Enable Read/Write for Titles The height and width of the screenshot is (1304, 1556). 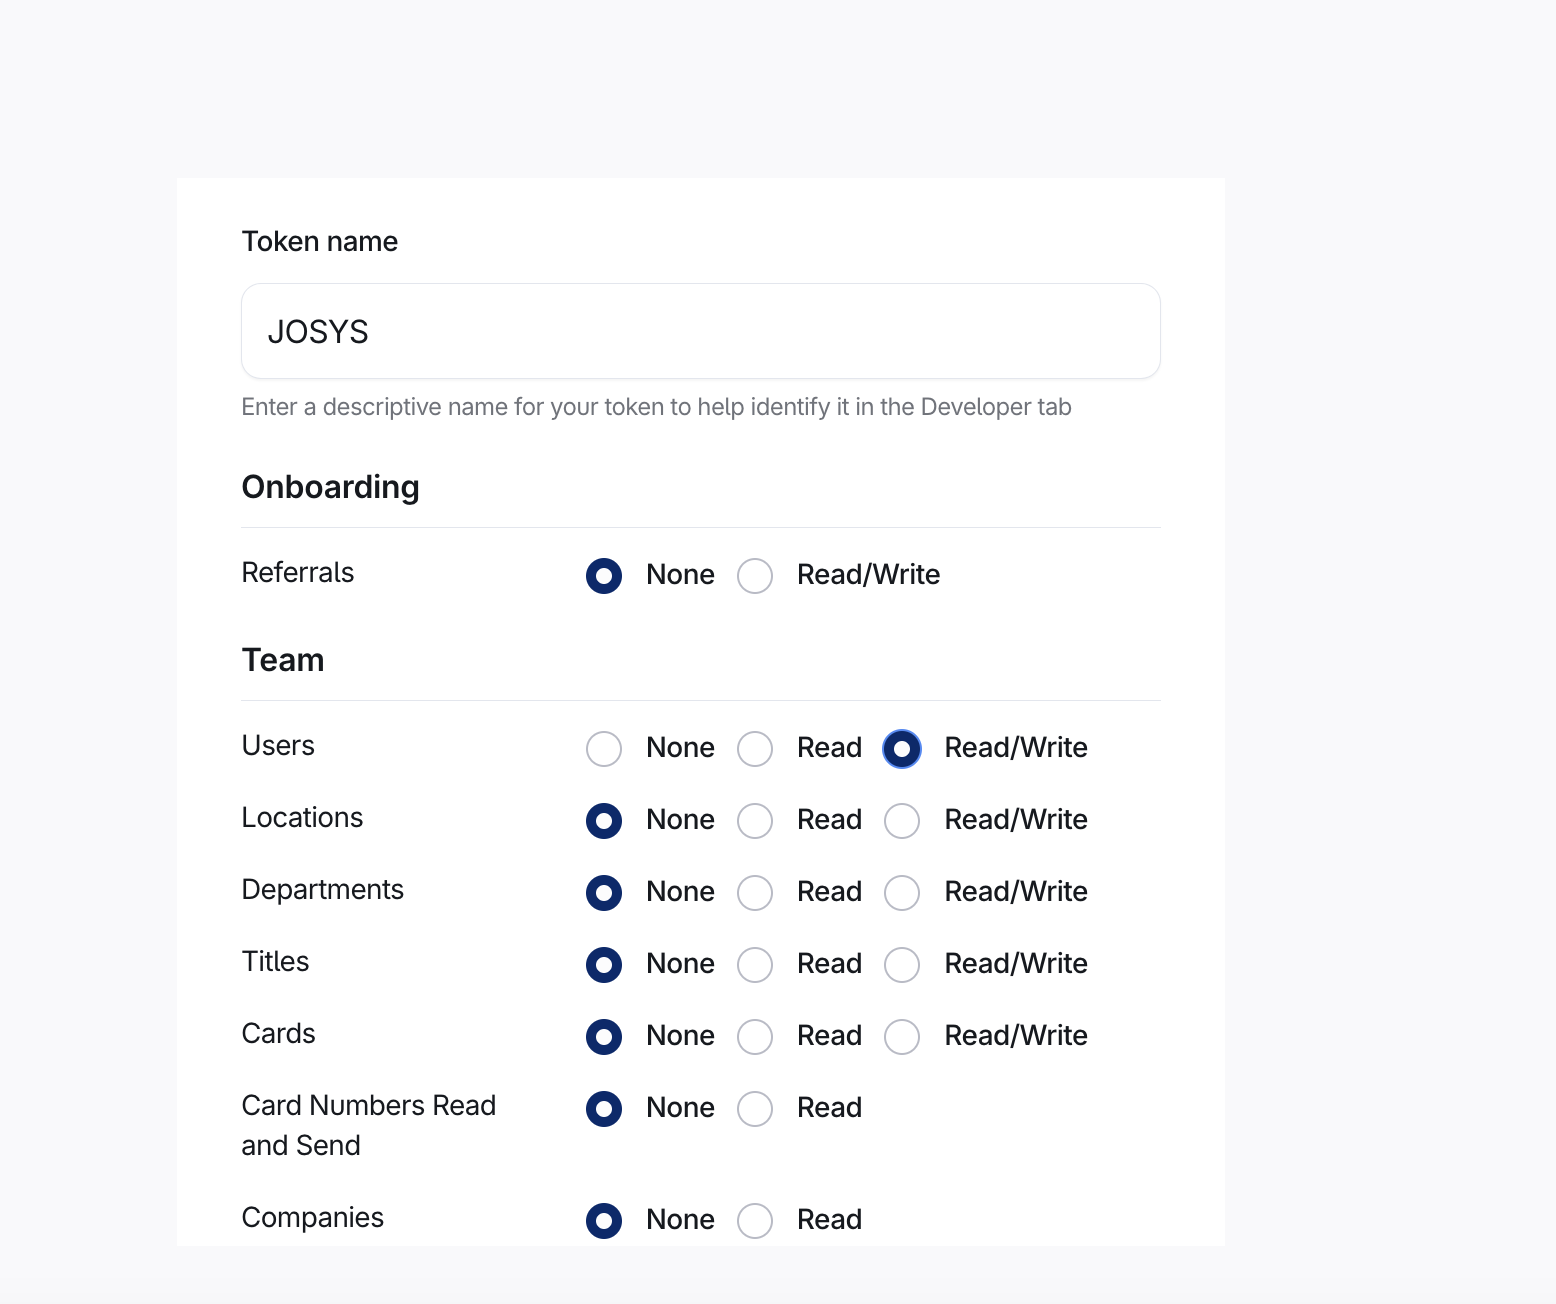point(902,965)
